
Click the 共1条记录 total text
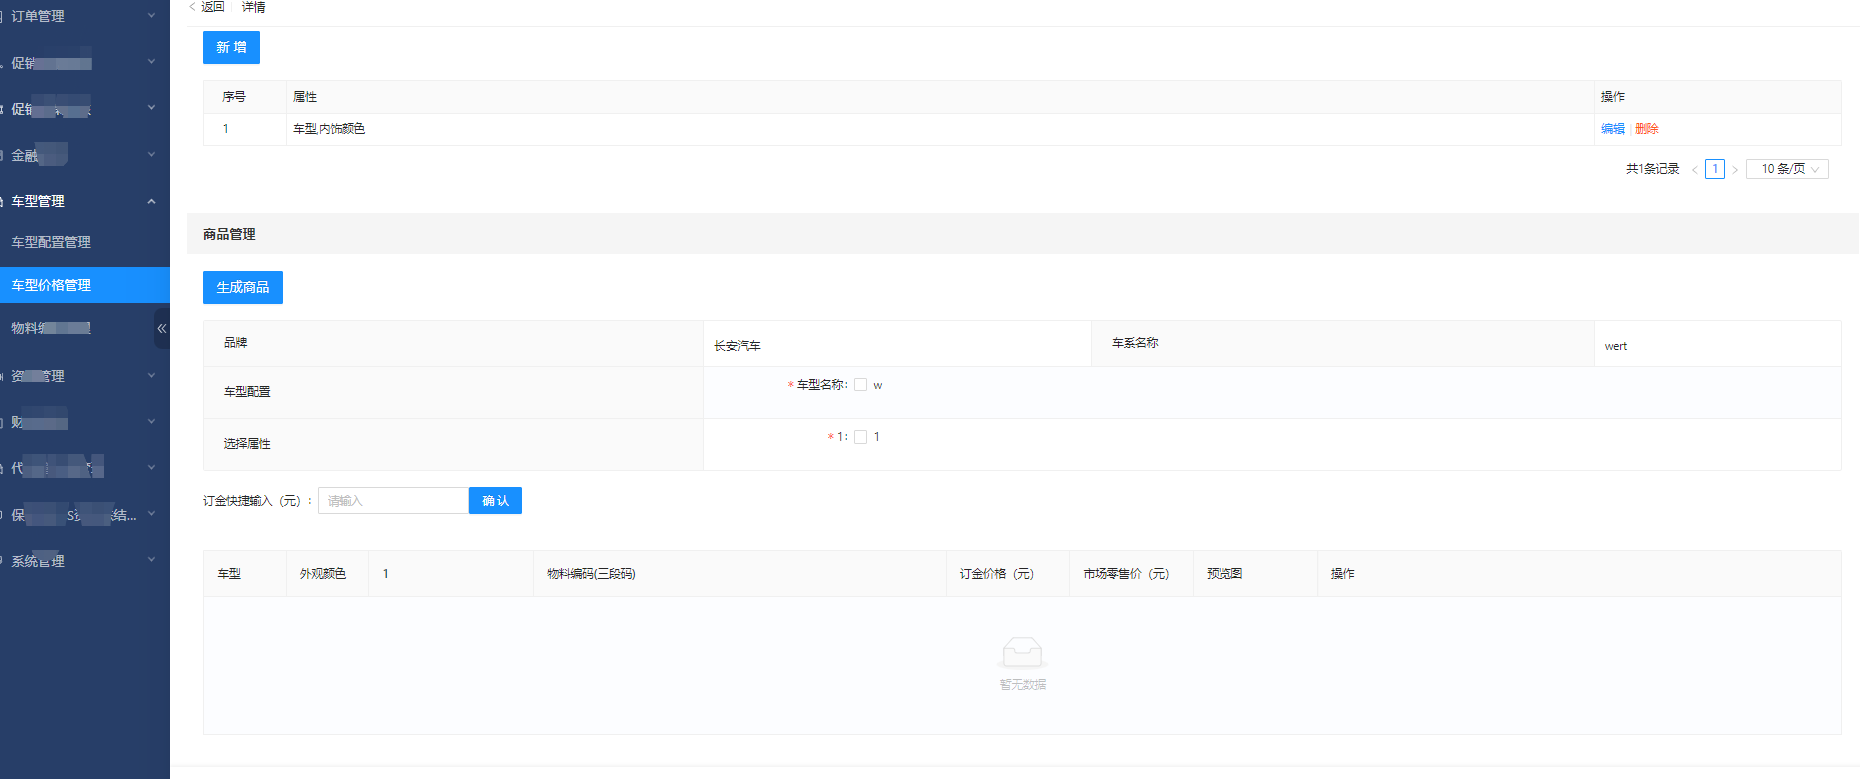coord(1653,169)
